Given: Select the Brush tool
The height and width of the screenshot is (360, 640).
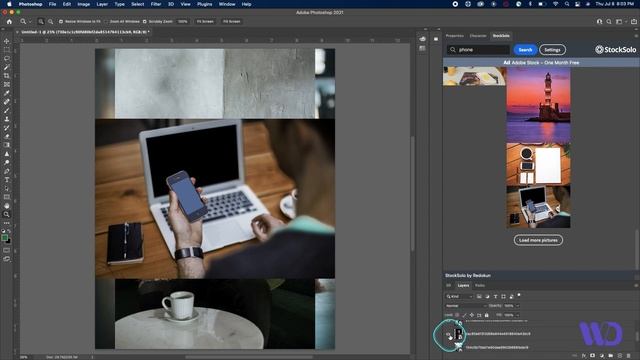Looking at the screenshot, I should pyautogui.click(x=7, y=110).
